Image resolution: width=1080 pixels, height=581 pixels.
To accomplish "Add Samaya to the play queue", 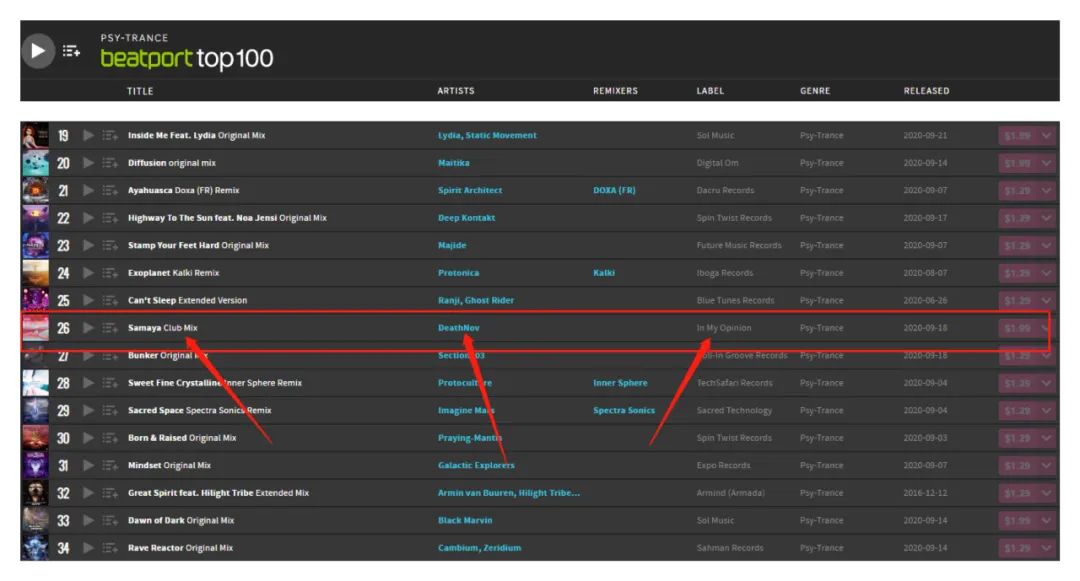I will (x=110, y=328).
